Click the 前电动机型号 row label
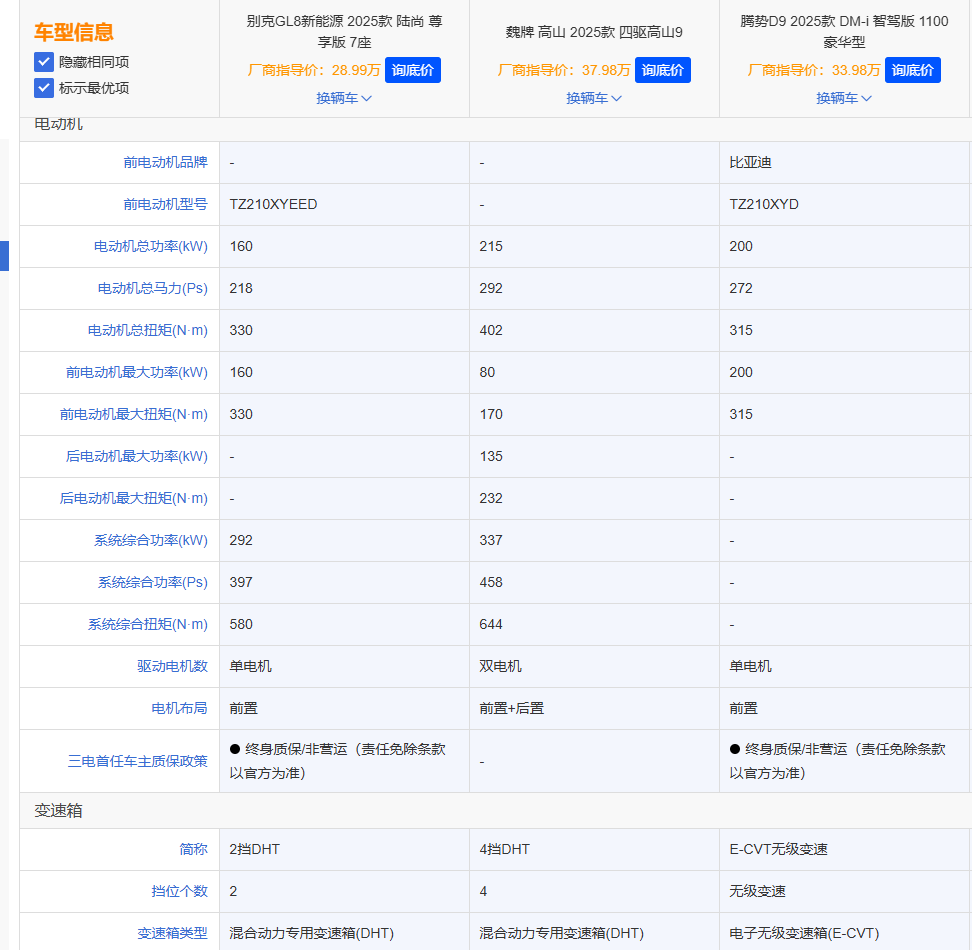Image resolution: width=972 pixels, height=950 pixels. [x=165, y=205]
